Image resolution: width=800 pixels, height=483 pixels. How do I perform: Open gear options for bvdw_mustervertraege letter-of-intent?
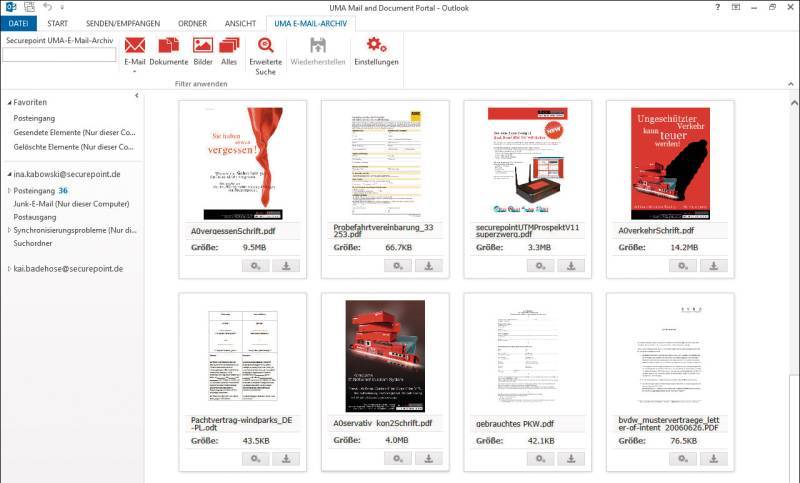click(683, 459)
